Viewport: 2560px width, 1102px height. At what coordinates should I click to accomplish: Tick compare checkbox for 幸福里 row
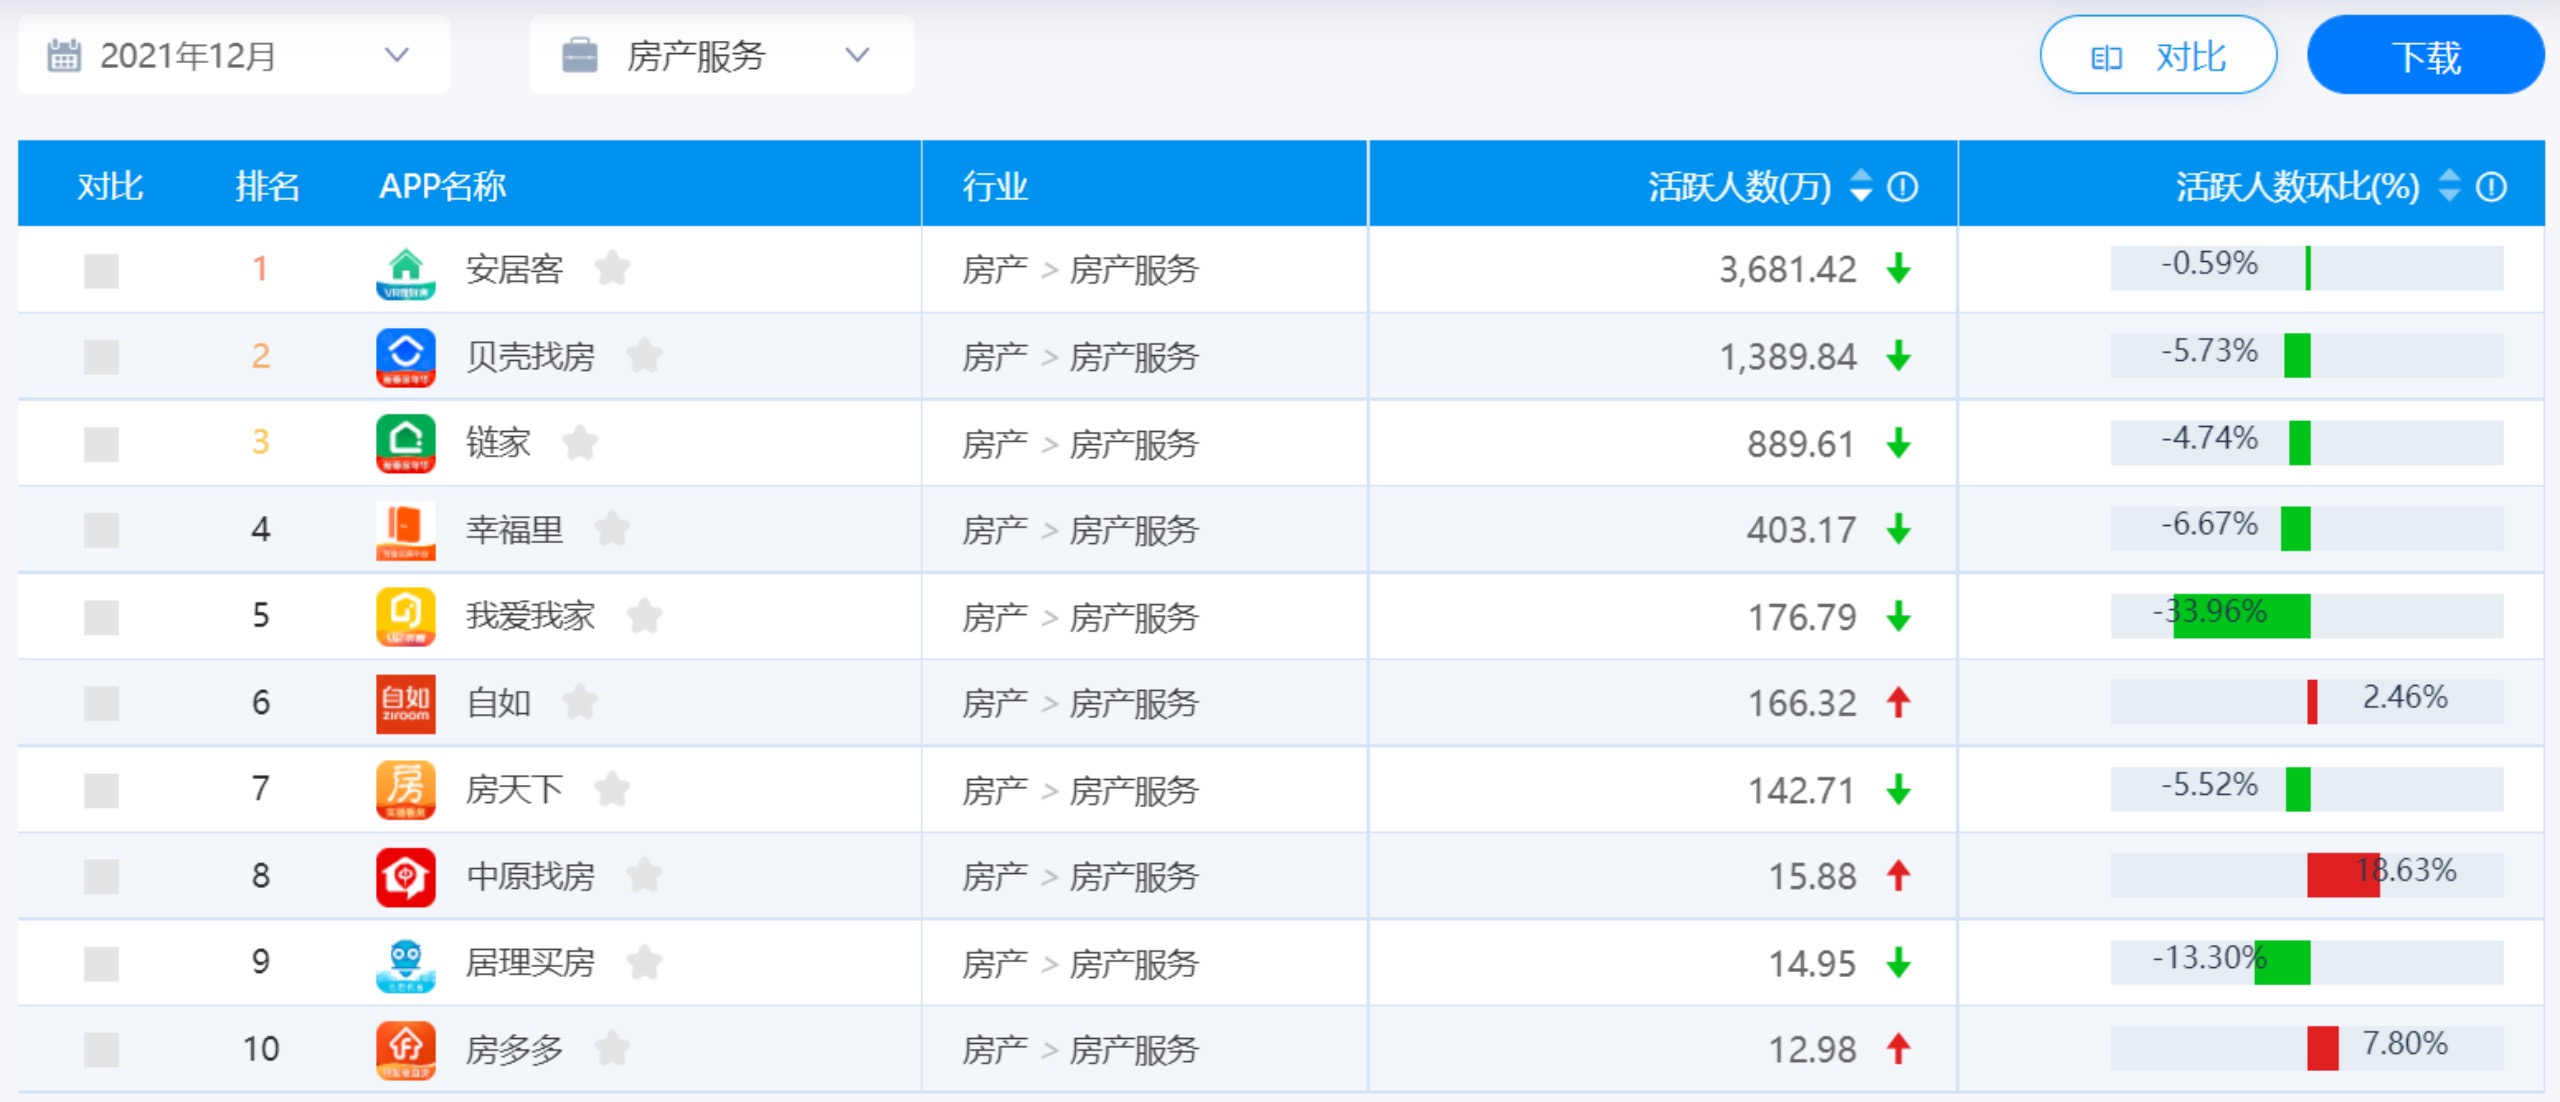coord(101,530)
